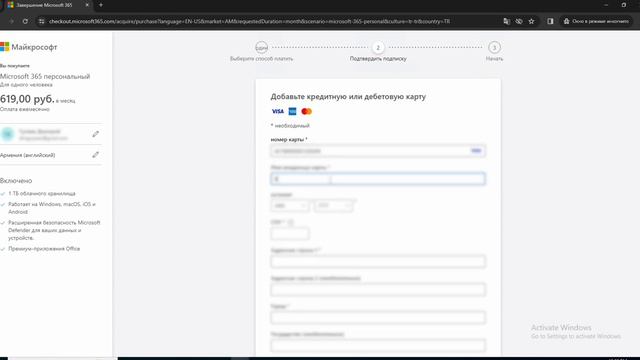Click the Mastercard logo
Screen dimensions: 640x360
tap(307, 111)
